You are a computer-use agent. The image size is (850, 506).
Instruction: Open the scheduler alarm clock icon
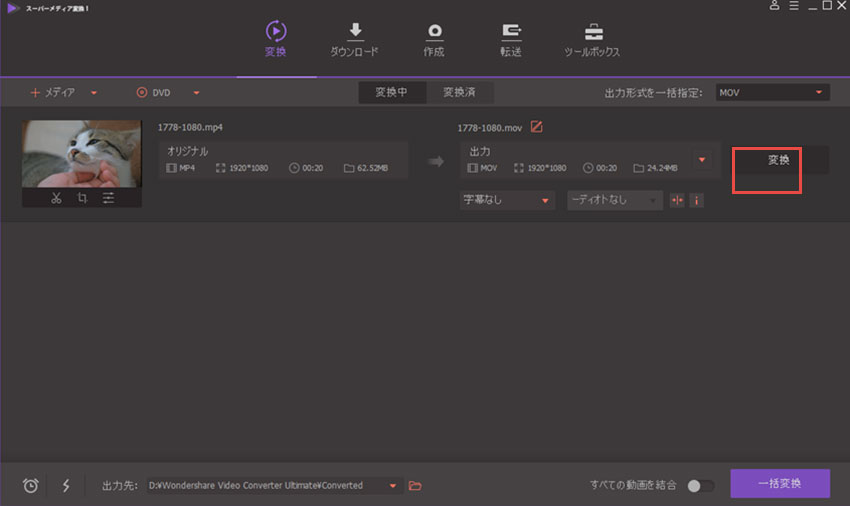pyautogui.click(x=31, y=485)
